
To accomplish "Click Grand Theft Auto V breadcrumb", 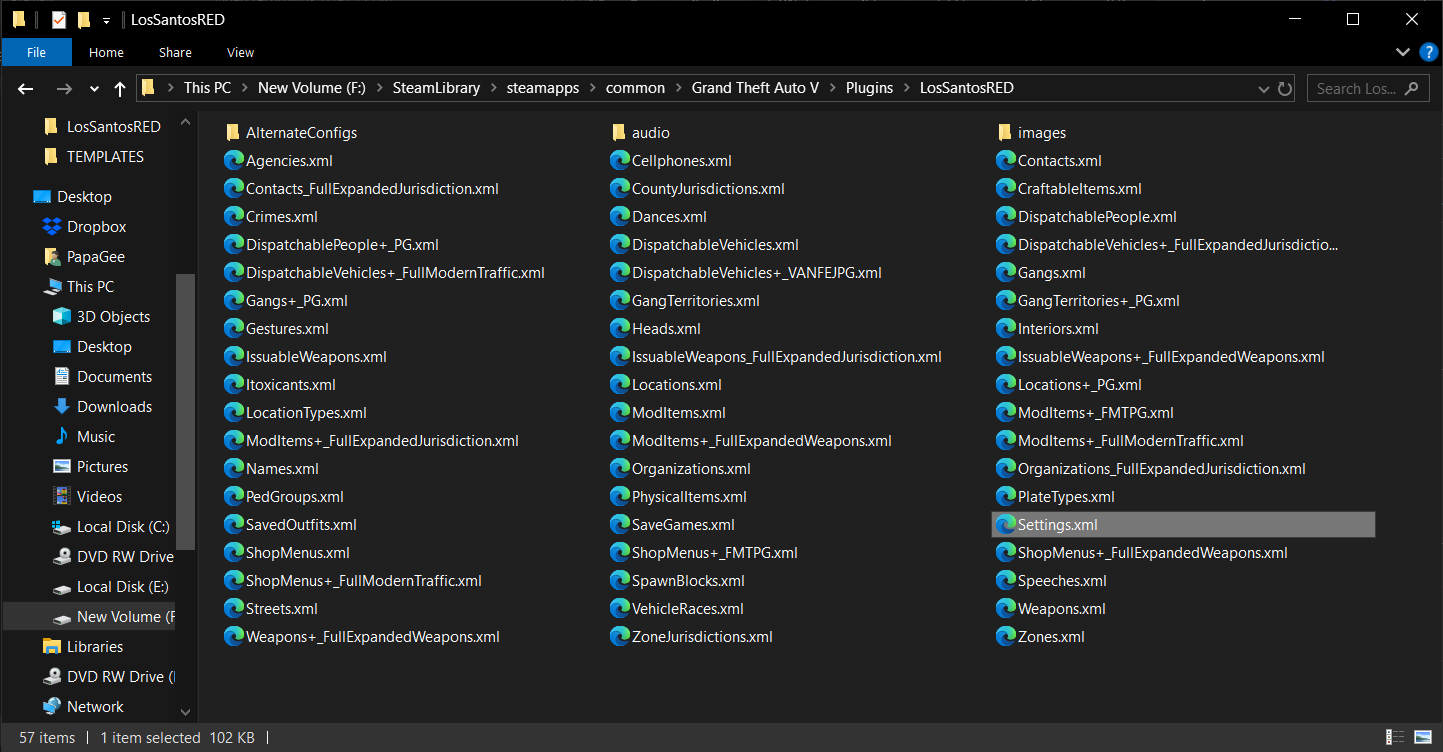I will point(755,88).
